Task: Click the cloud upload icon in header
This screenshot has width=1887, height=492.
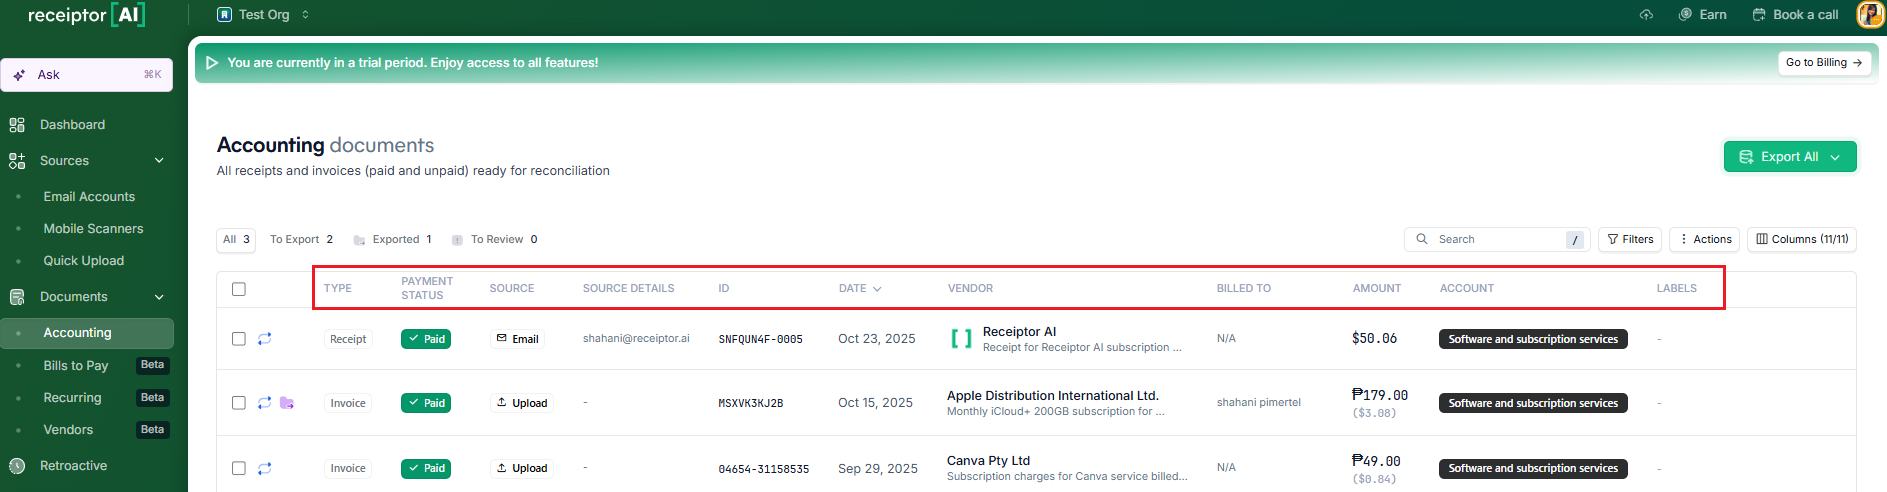Action: (x=1646, y=15)
